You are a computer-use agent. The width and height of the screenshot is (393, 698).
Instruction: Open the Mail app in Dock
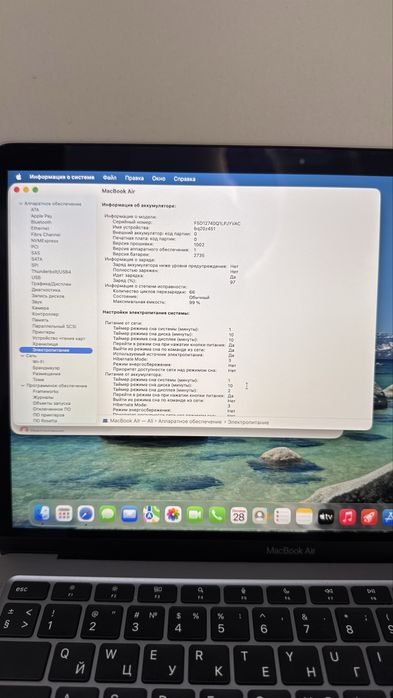[x=130, y=515]
